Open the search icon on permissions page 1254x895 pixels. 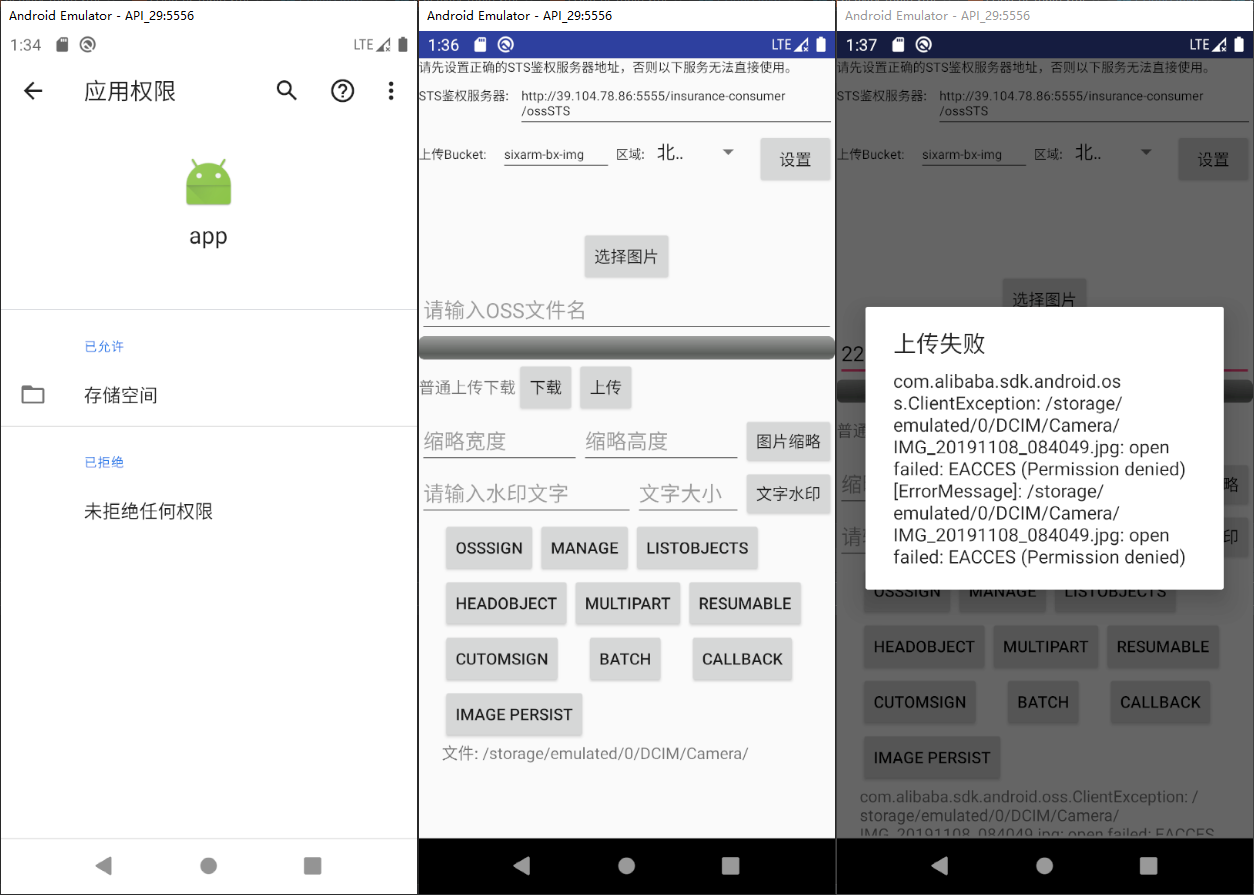(286, 91)
